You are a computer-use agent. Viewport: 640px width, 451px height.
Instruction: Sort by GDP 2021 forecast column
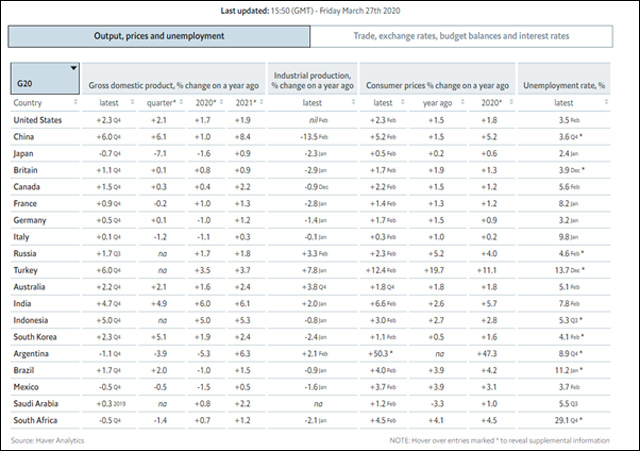245,102
